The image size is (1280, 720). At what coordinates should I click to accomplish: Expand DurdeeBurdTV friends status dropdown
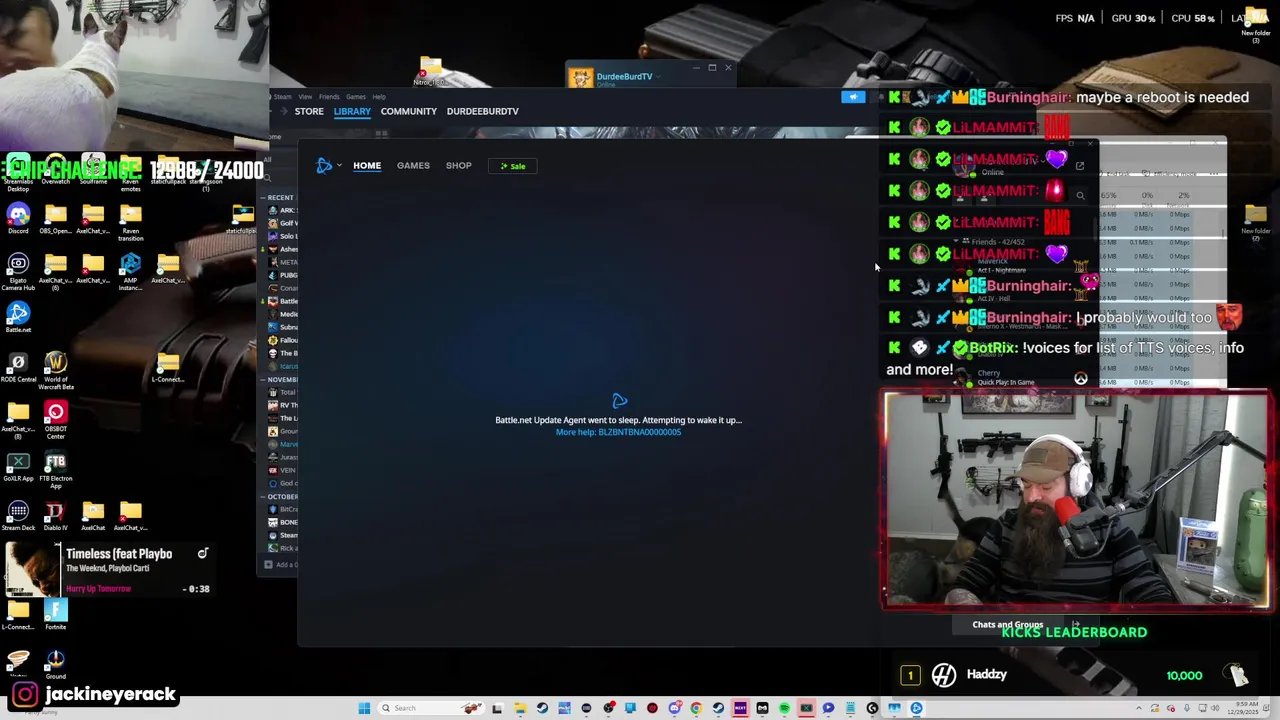pyautogui.click(x=657, y=76)
